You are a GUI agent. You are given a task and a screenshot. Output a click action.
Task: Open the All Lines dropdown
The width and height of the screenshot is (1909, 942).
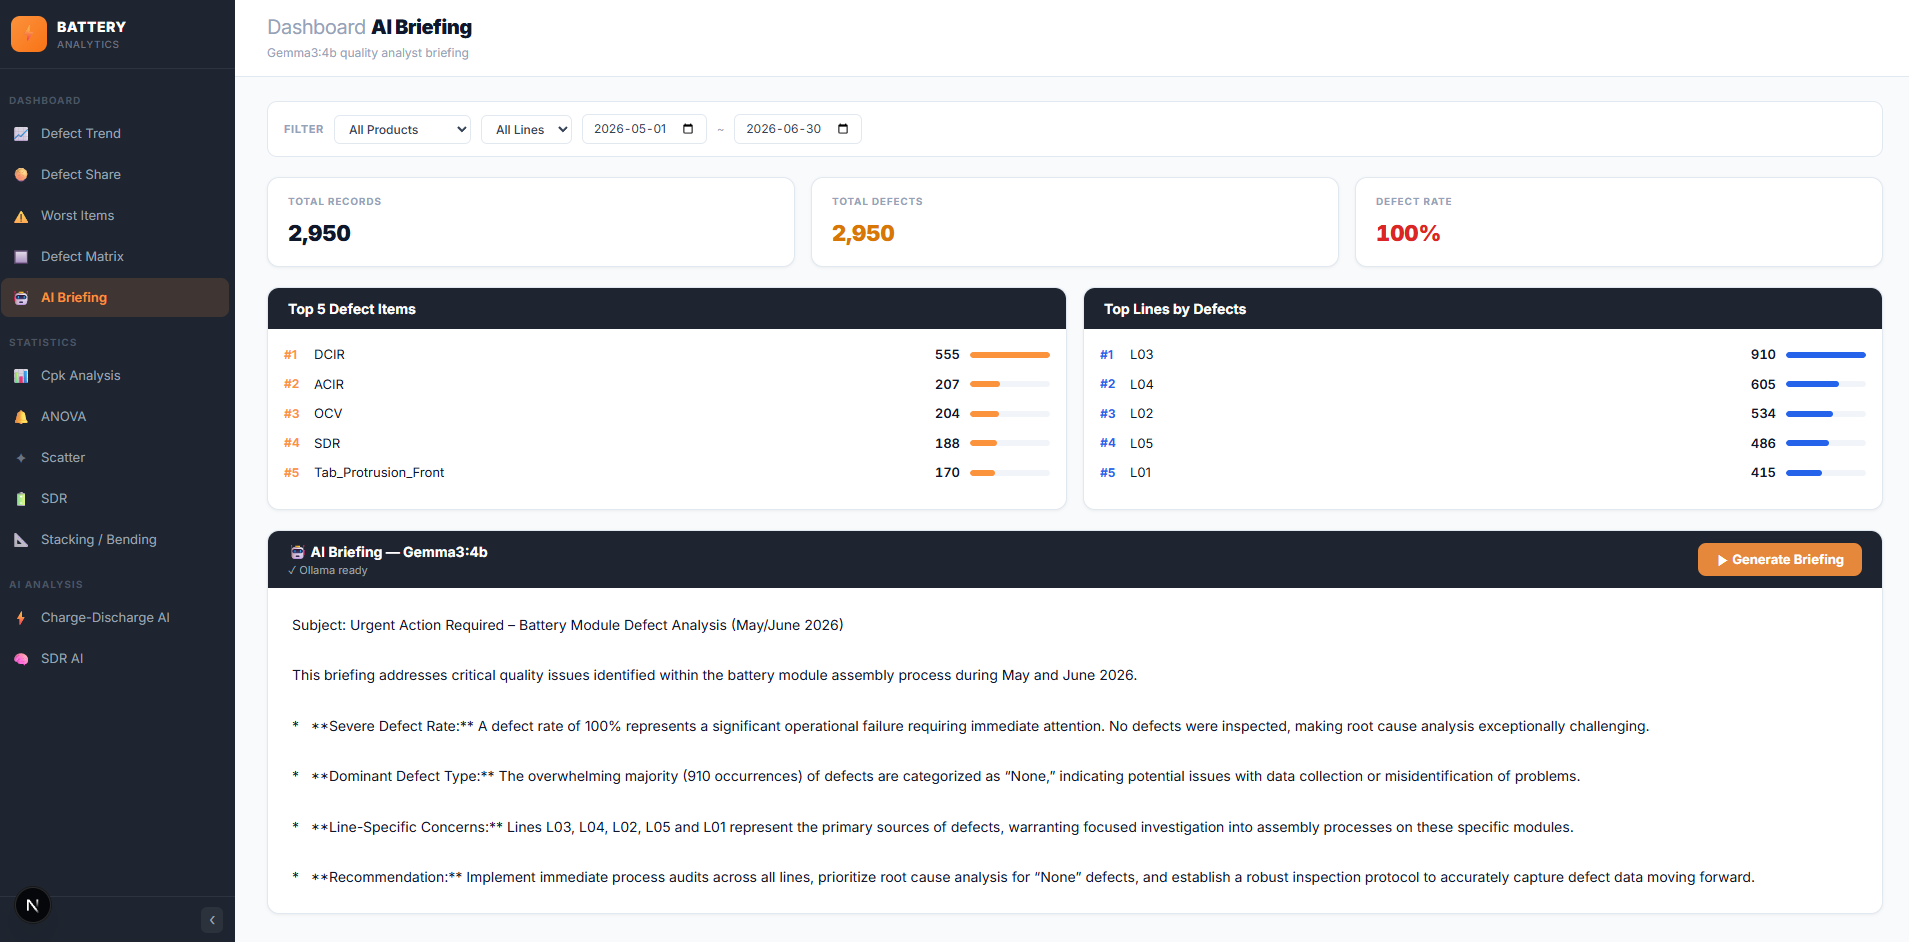527,129
